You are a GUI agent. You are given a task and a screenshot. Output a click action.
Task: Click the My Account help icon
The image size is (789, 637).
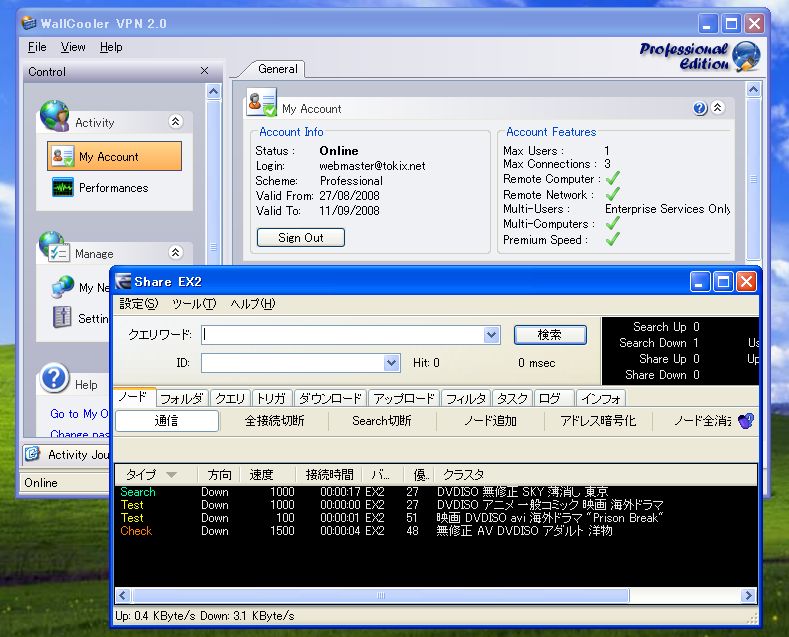pyautogui.click(x=700, y=108)
